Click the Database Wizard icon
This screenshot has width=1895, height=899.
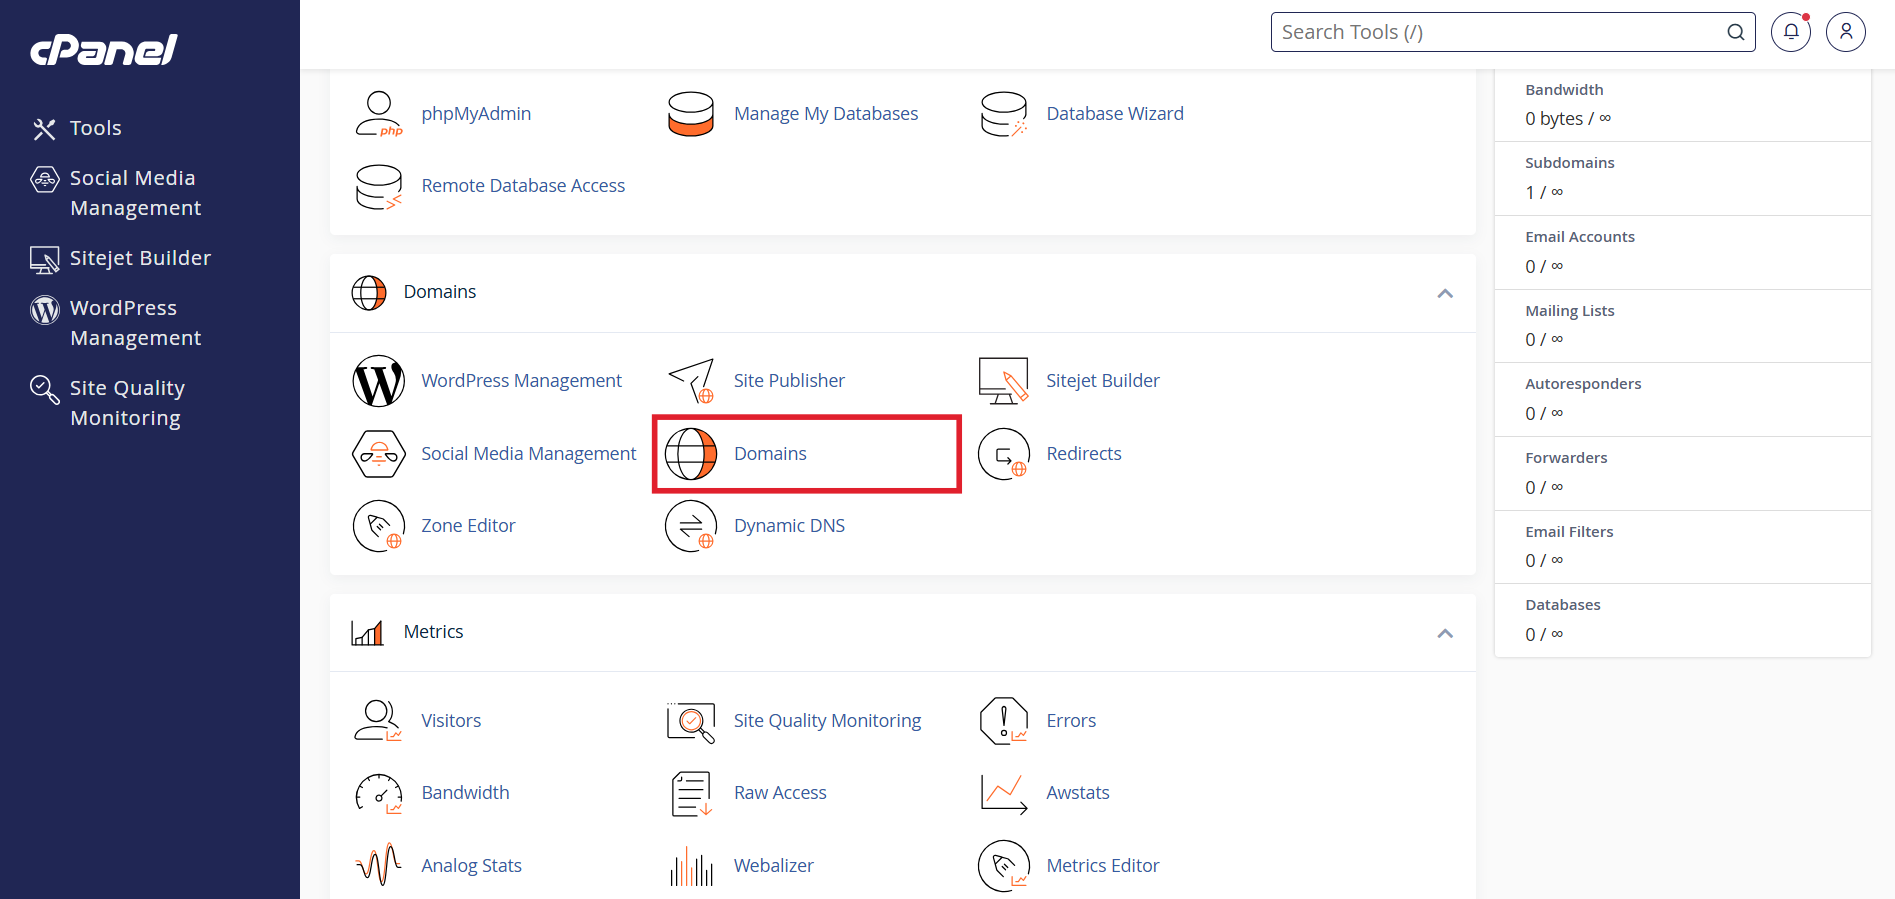tap(1004, 114)
